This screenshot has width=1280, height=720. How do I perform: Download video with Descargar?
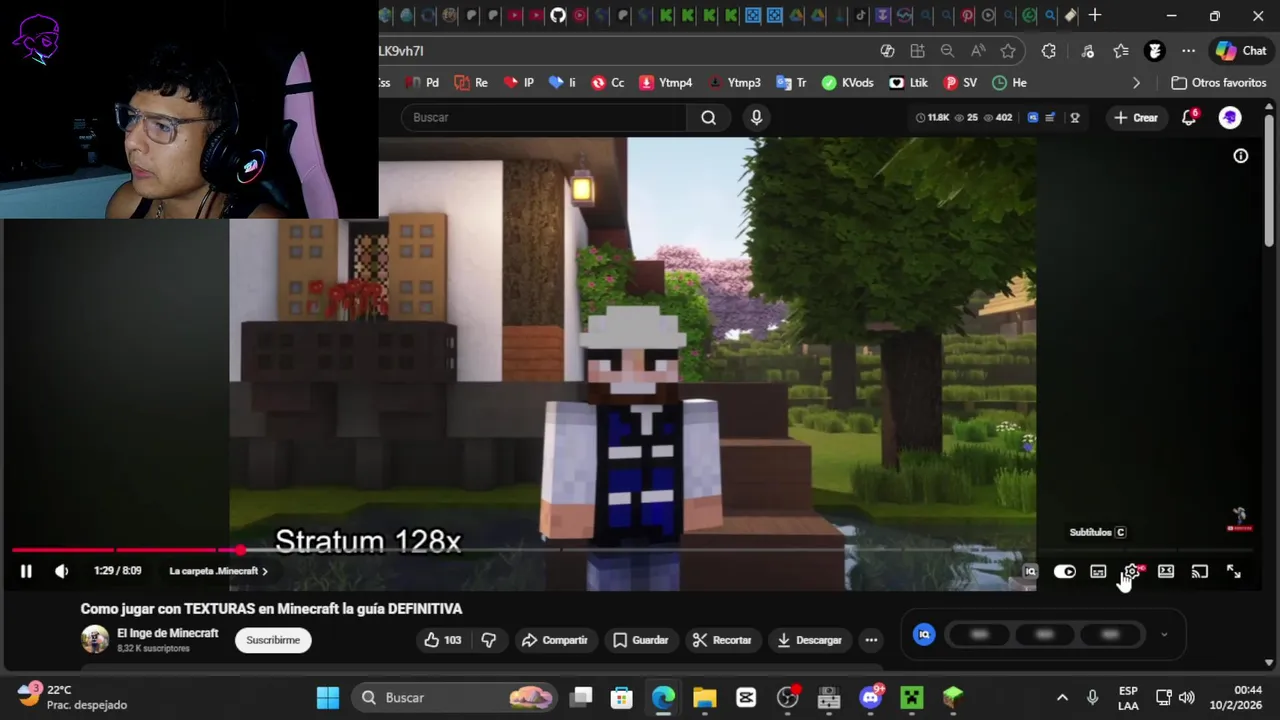pyautogui.click(x=809, y=640)
